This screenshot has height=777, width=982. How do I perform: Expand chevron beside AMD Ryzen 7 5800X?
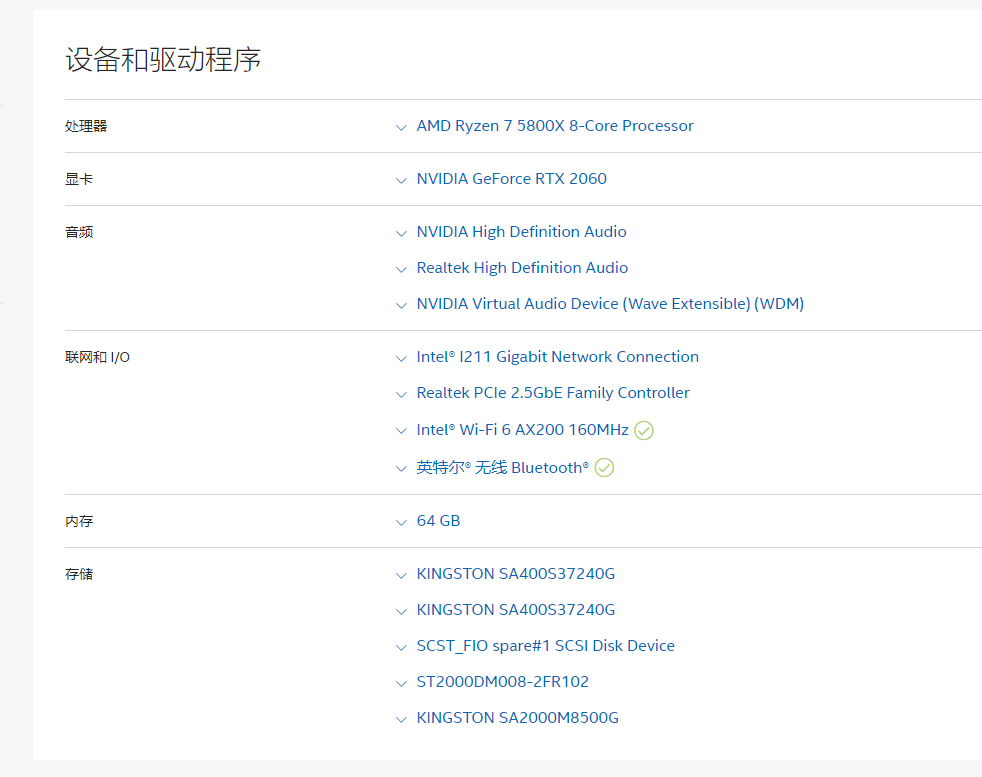[x=401, y=128]
